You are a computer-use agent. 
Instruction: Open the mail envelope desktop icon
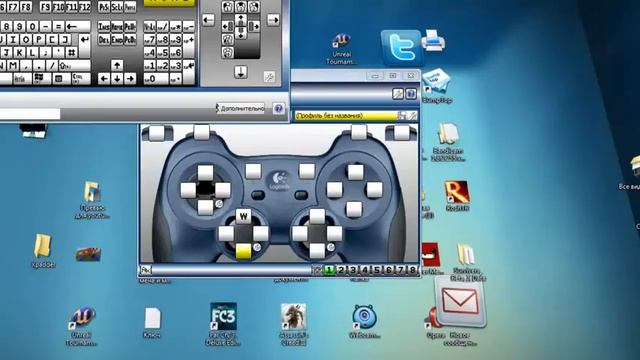pos(460,302)
